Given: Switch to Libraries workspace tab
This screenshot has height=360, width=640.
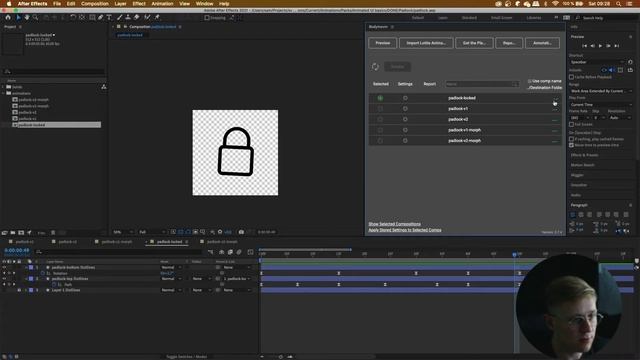Looking at the screenshot, I should (533, 18).
